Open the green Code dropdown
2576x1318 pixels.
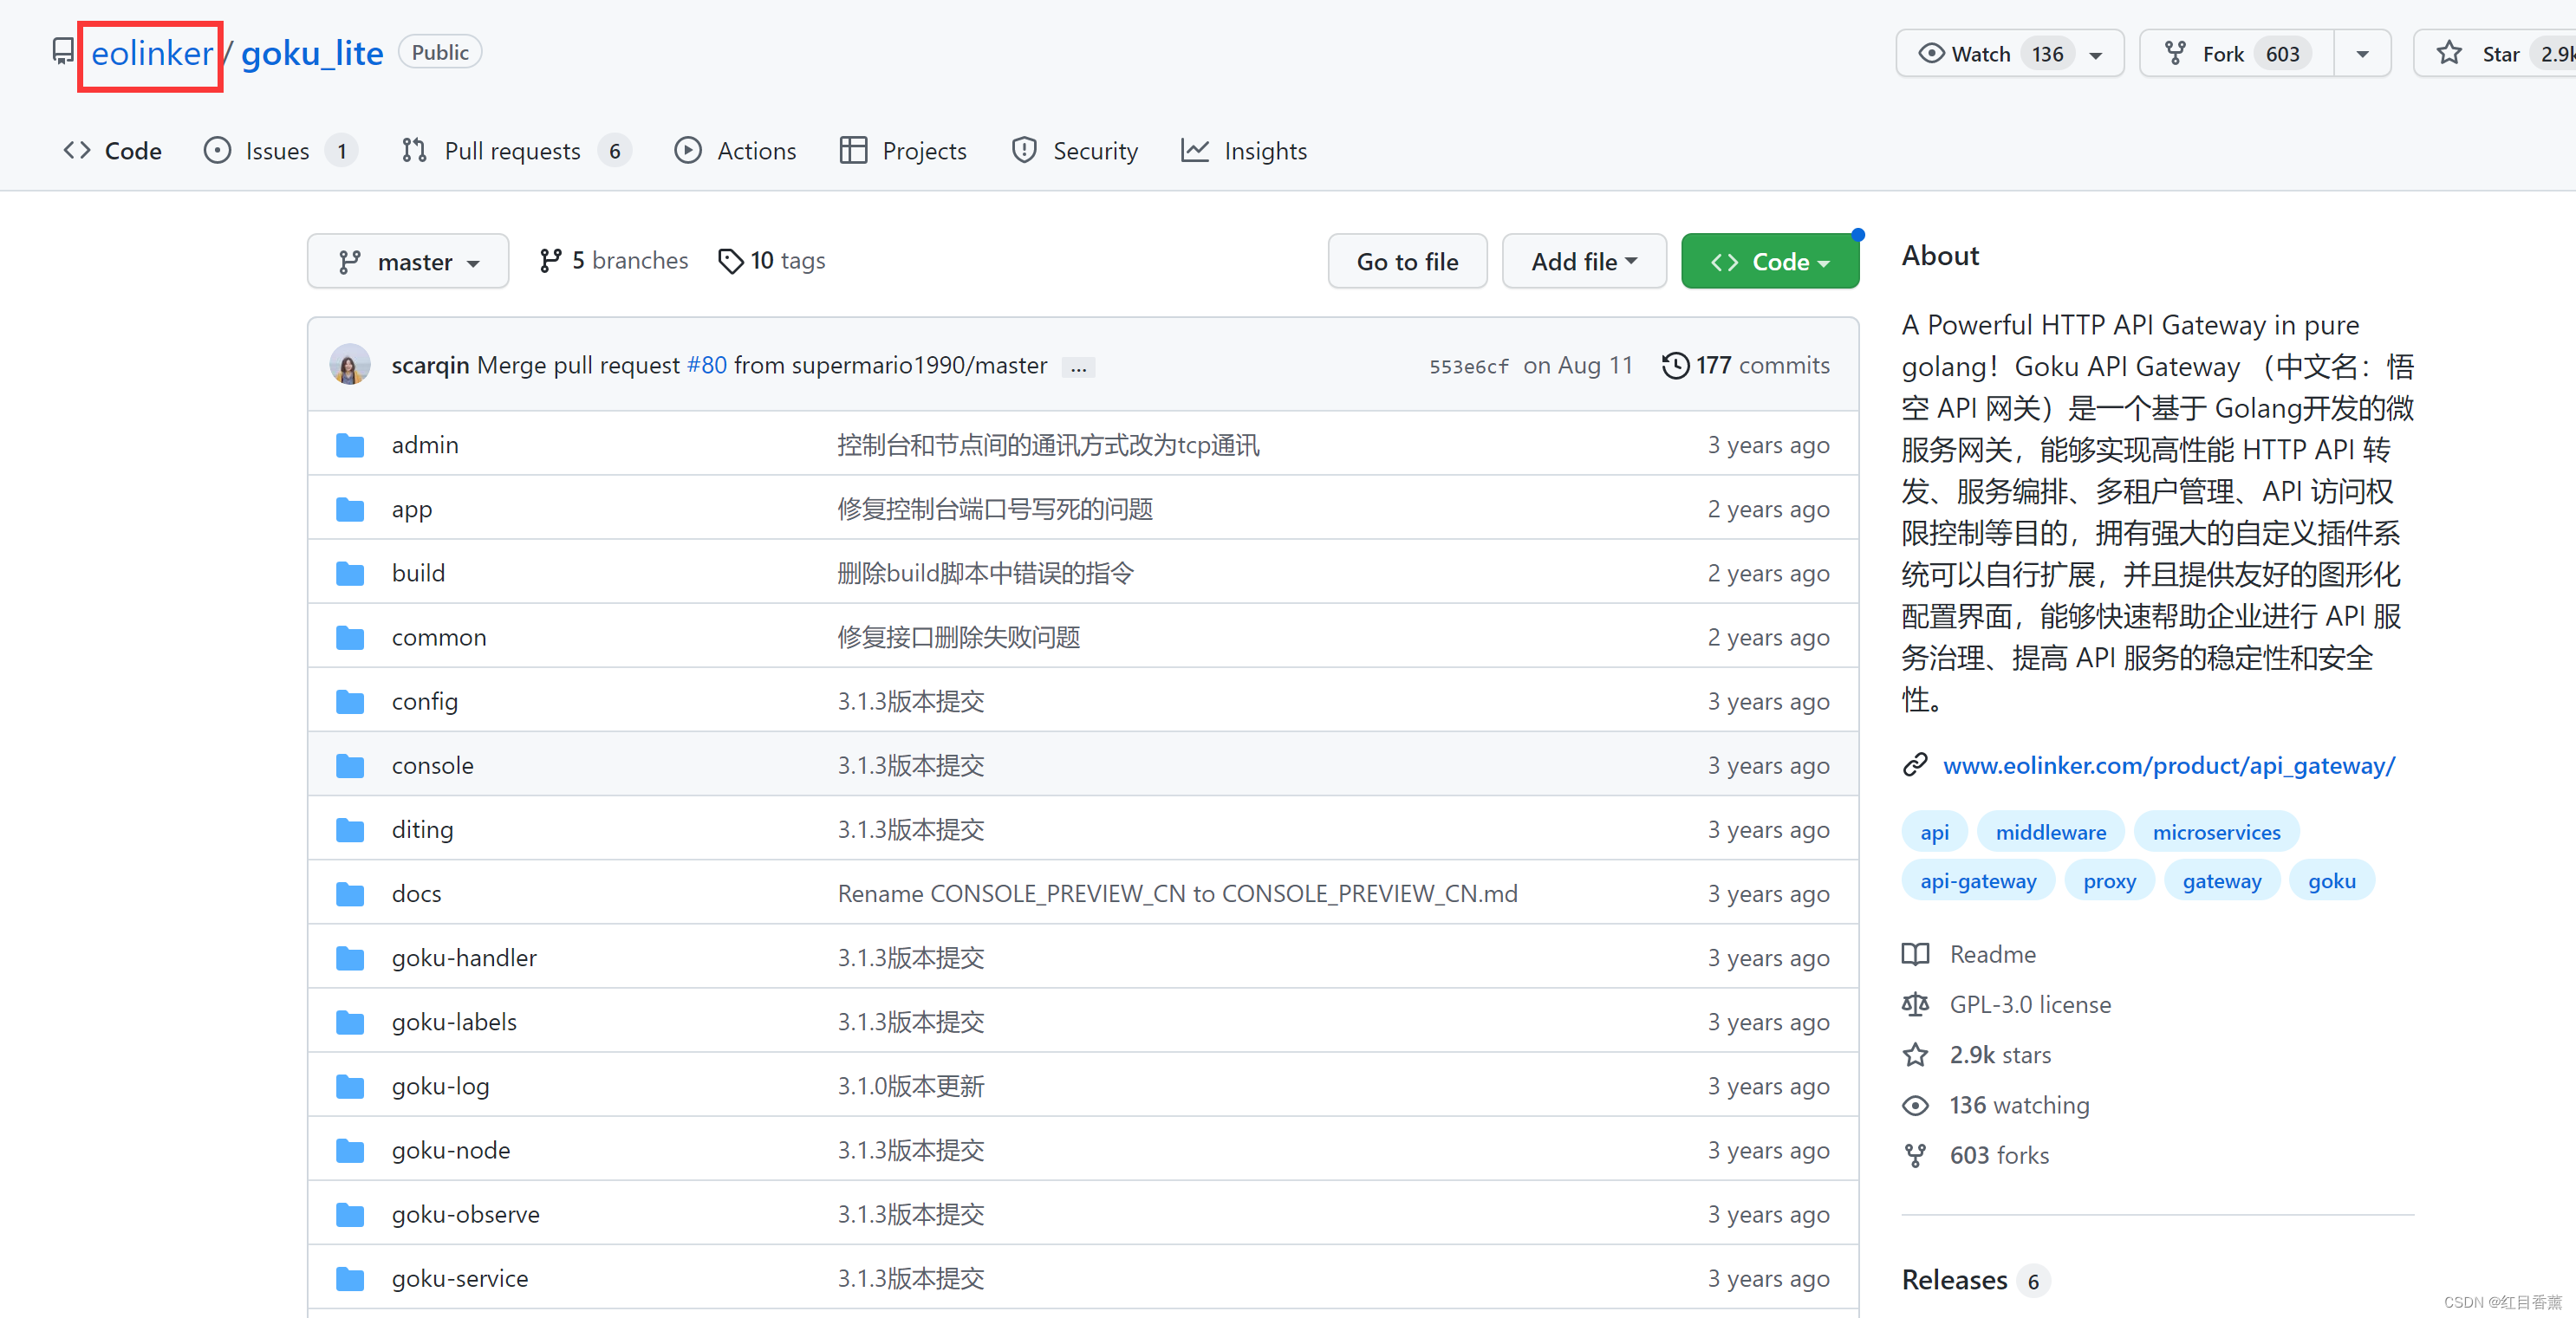point(1769,262)
